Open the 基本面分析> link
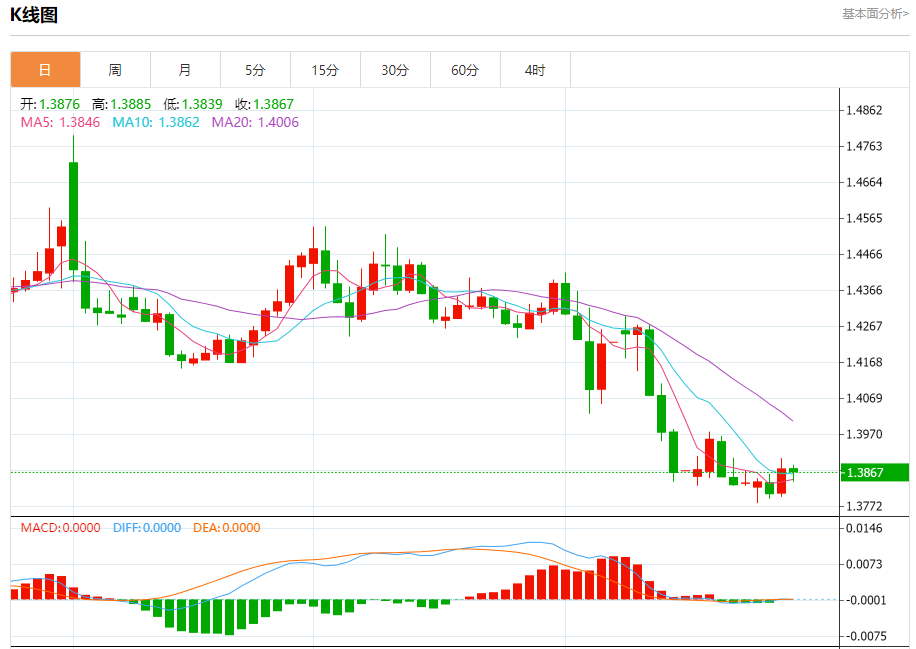This screenshot has height=649, width=916. [875, 13]
